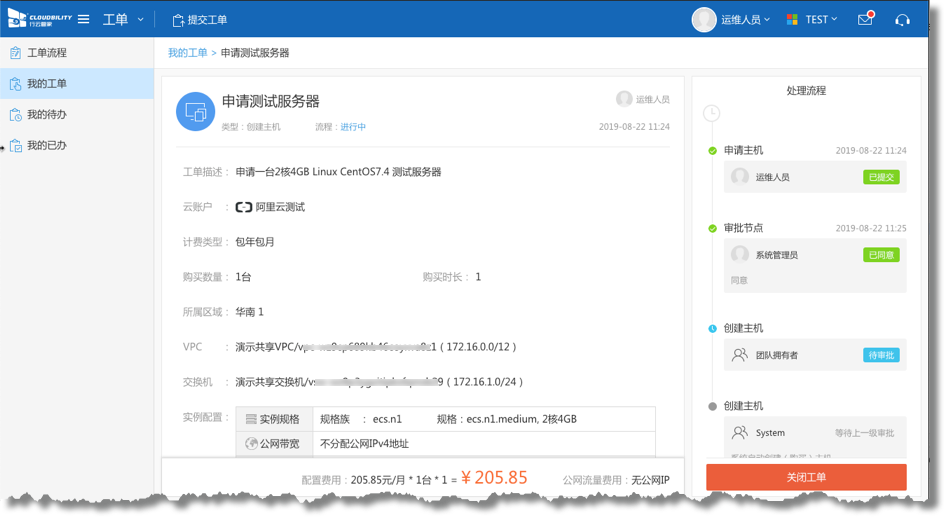Click the clock icon atop process timeline
This screenshot has width=944, height=518.
(x=711, y=113)
